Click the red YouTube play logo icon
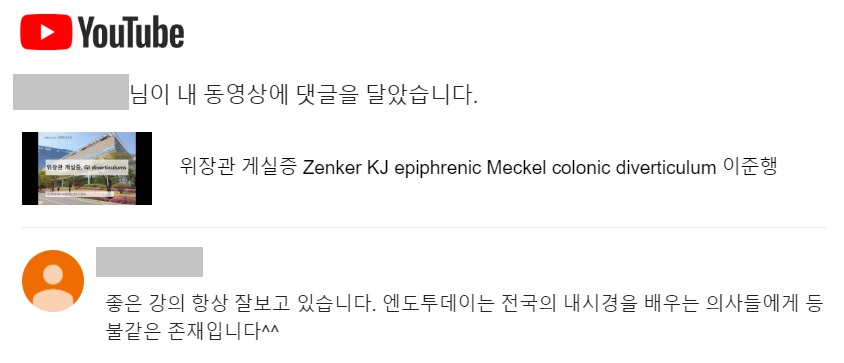The image size is (844, 363). coord(46,32)
